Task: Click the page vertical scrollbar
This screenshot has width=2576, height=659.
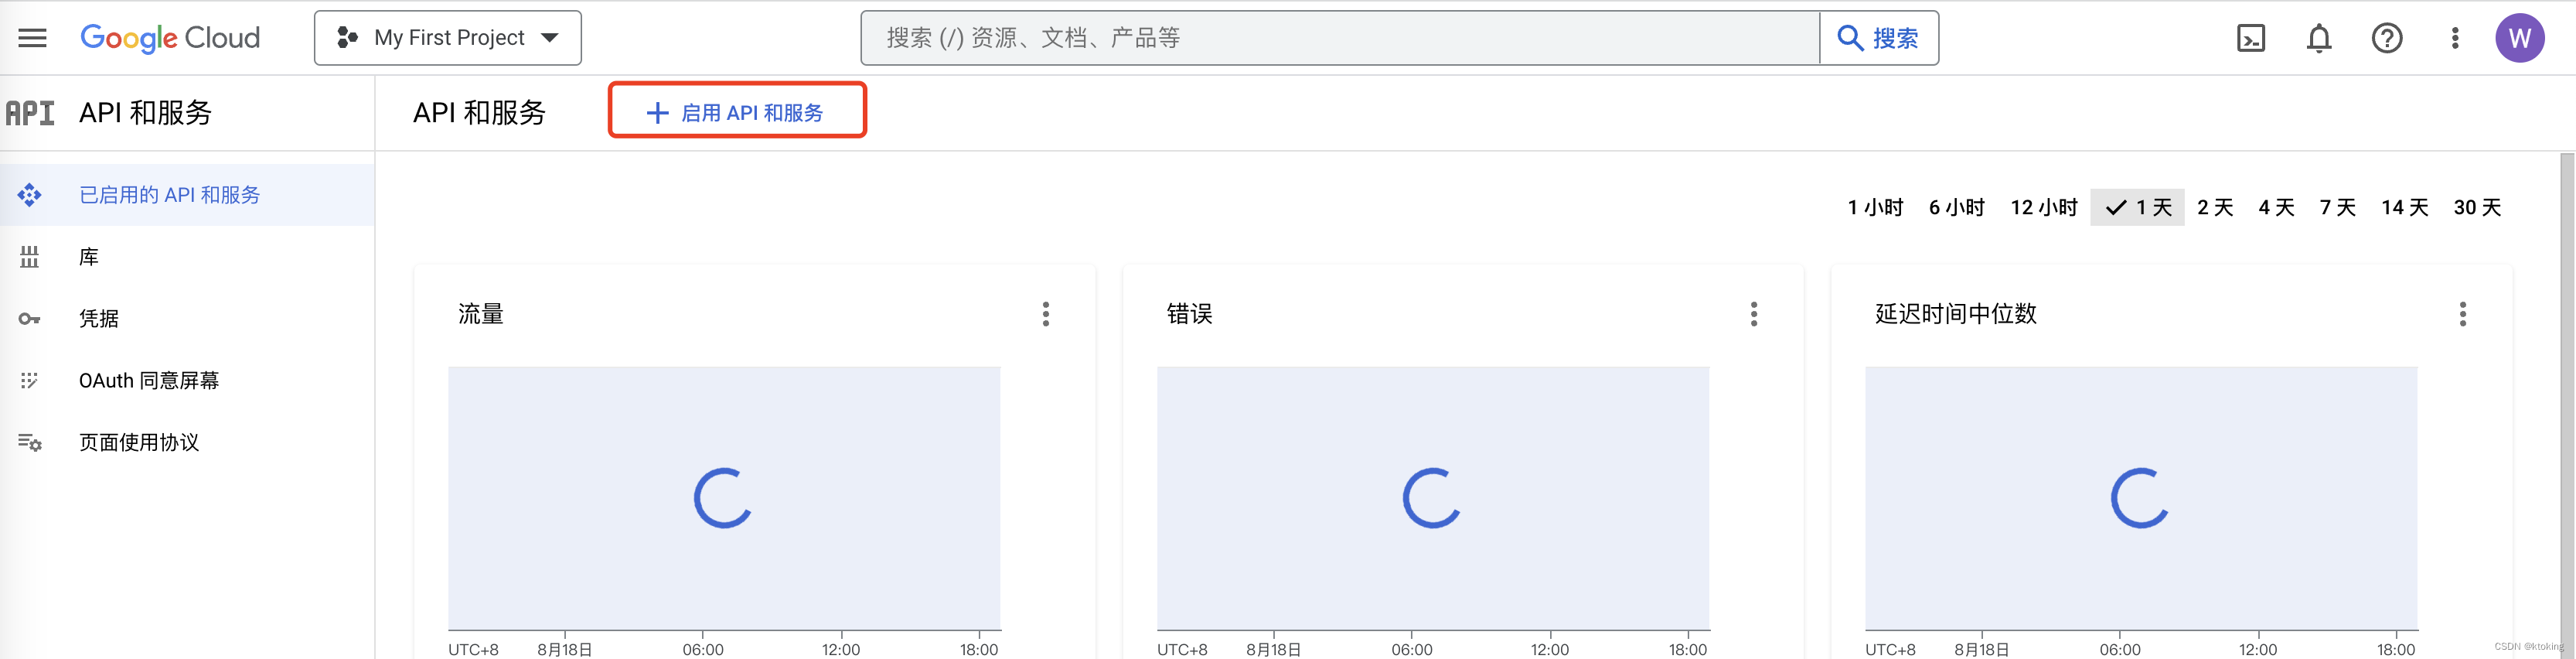Action: pyautogui.click(x=2567, y=406)
